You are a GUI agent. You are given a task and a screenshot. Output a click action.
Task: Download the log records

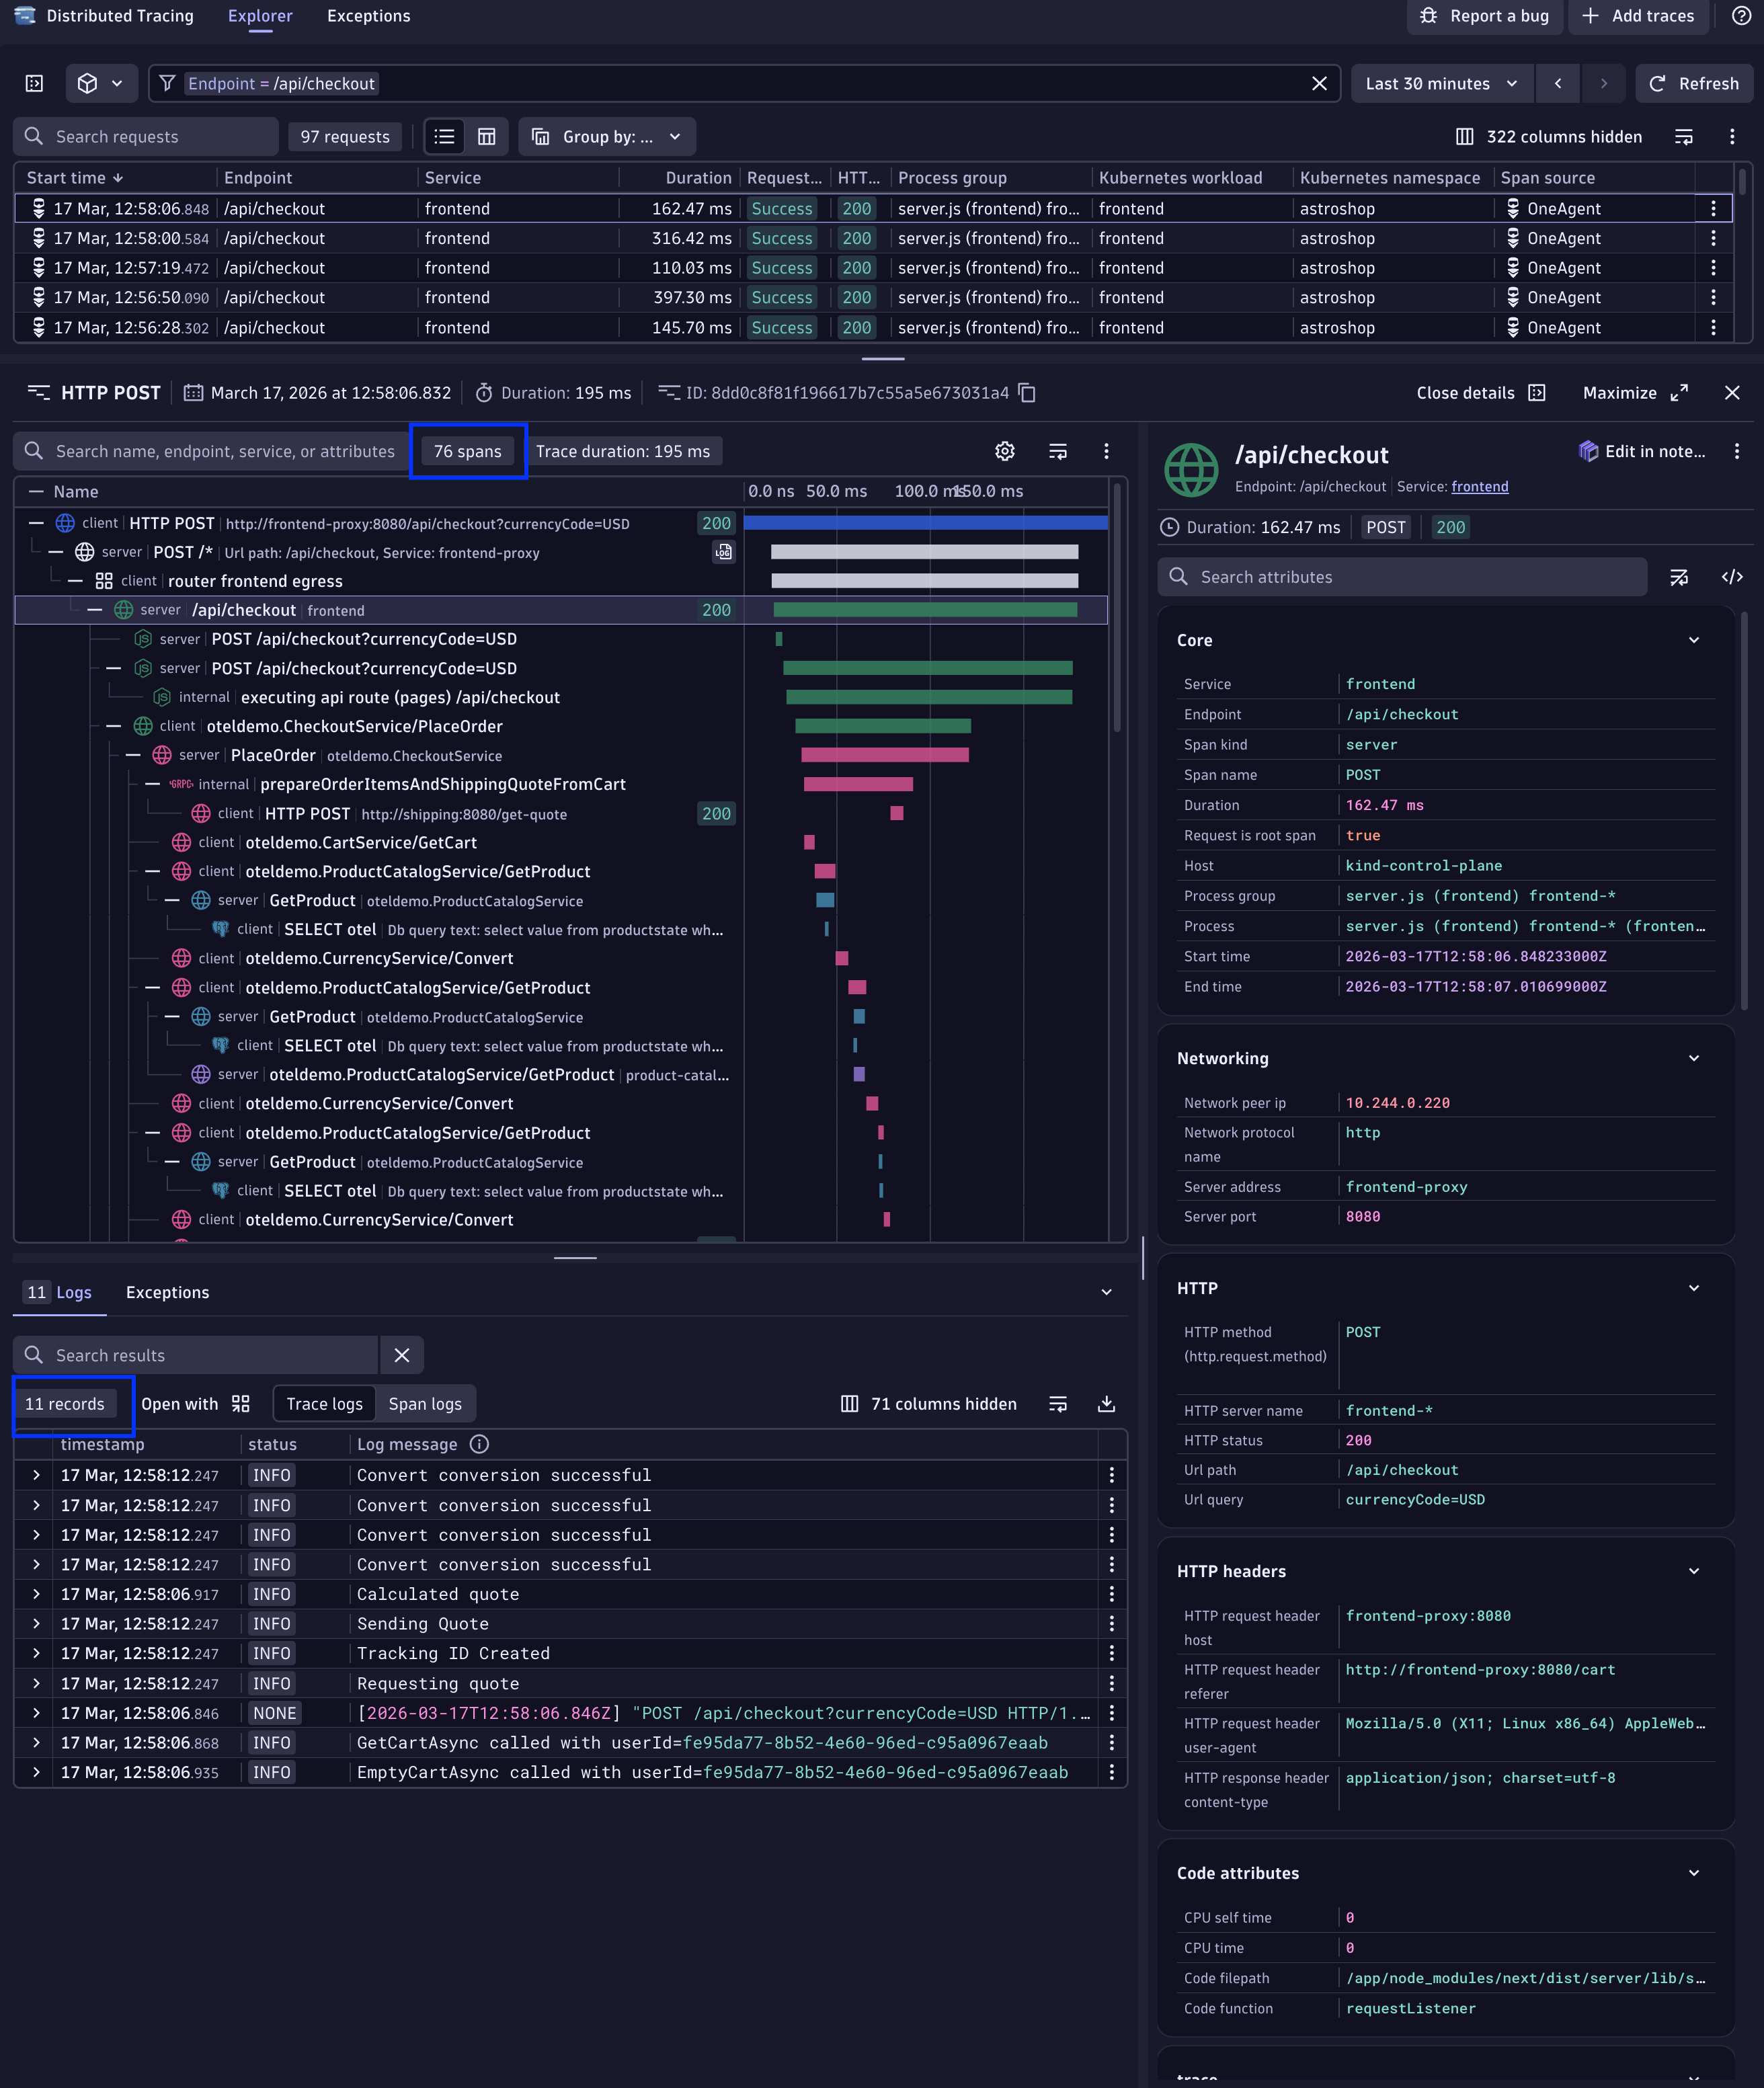(1106, 1404)
